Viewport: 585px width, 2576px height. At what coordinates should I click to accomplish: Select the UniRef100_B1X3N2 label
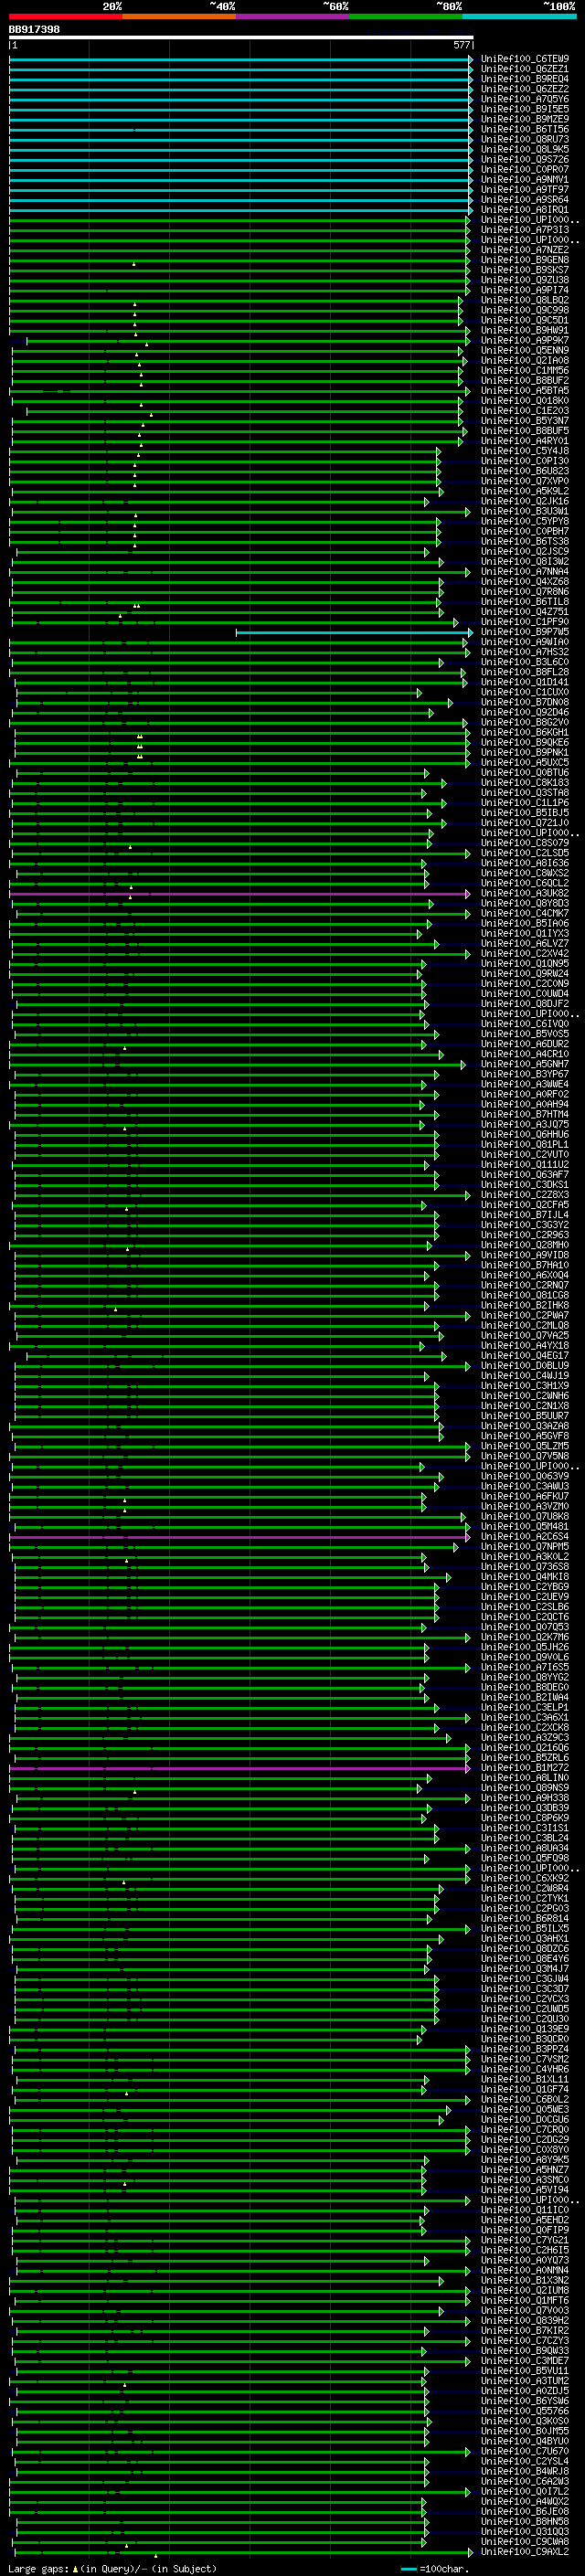pos(524,2282)
